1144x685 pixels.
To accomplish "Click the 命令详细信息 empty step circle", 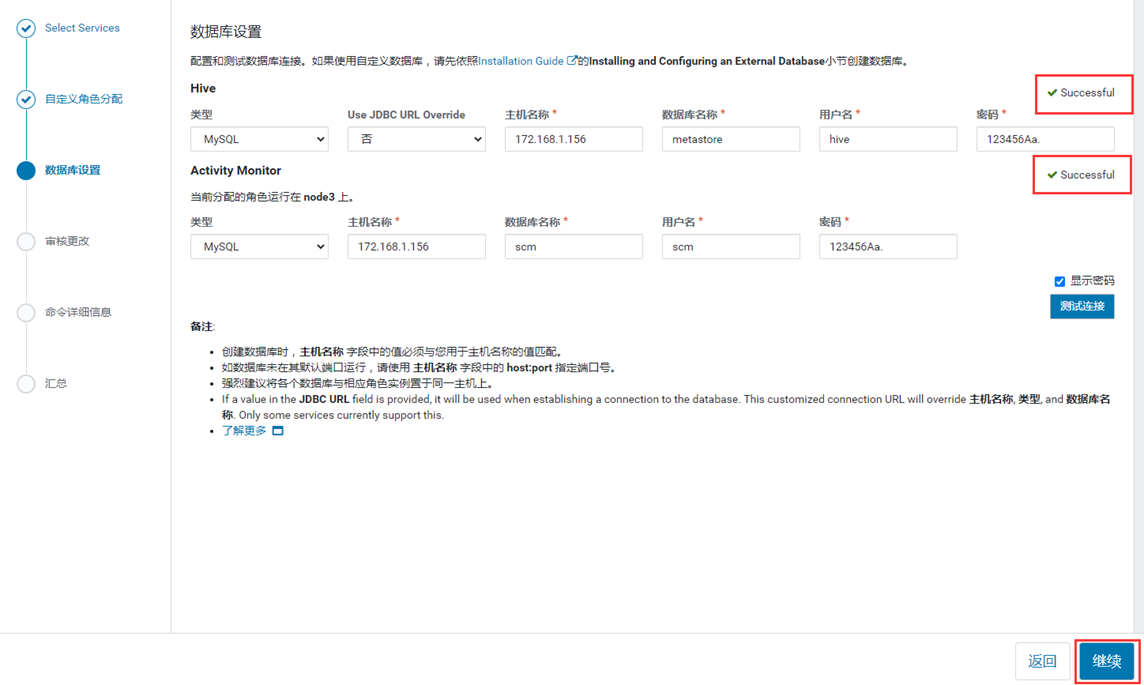I will pos(26,312).
